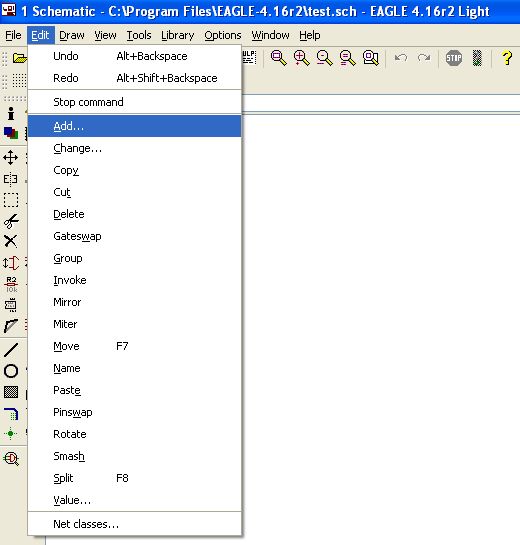Select the Junction tool green dot
Image resolution: width=520 pixels, height=545 pixels.
click(x=11, y=433)
